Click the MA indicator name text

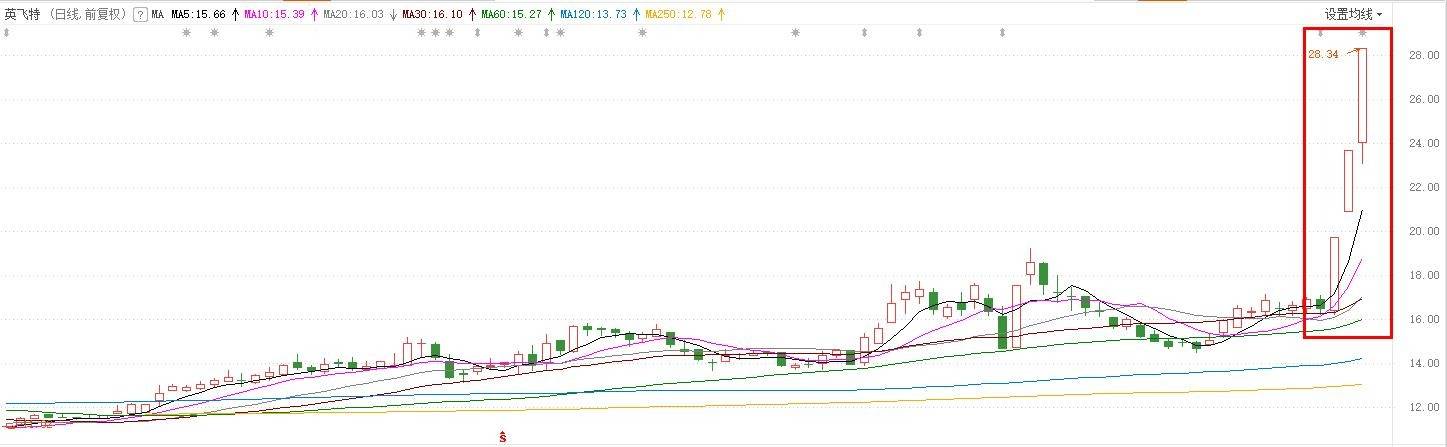click(x=157, y=15)
